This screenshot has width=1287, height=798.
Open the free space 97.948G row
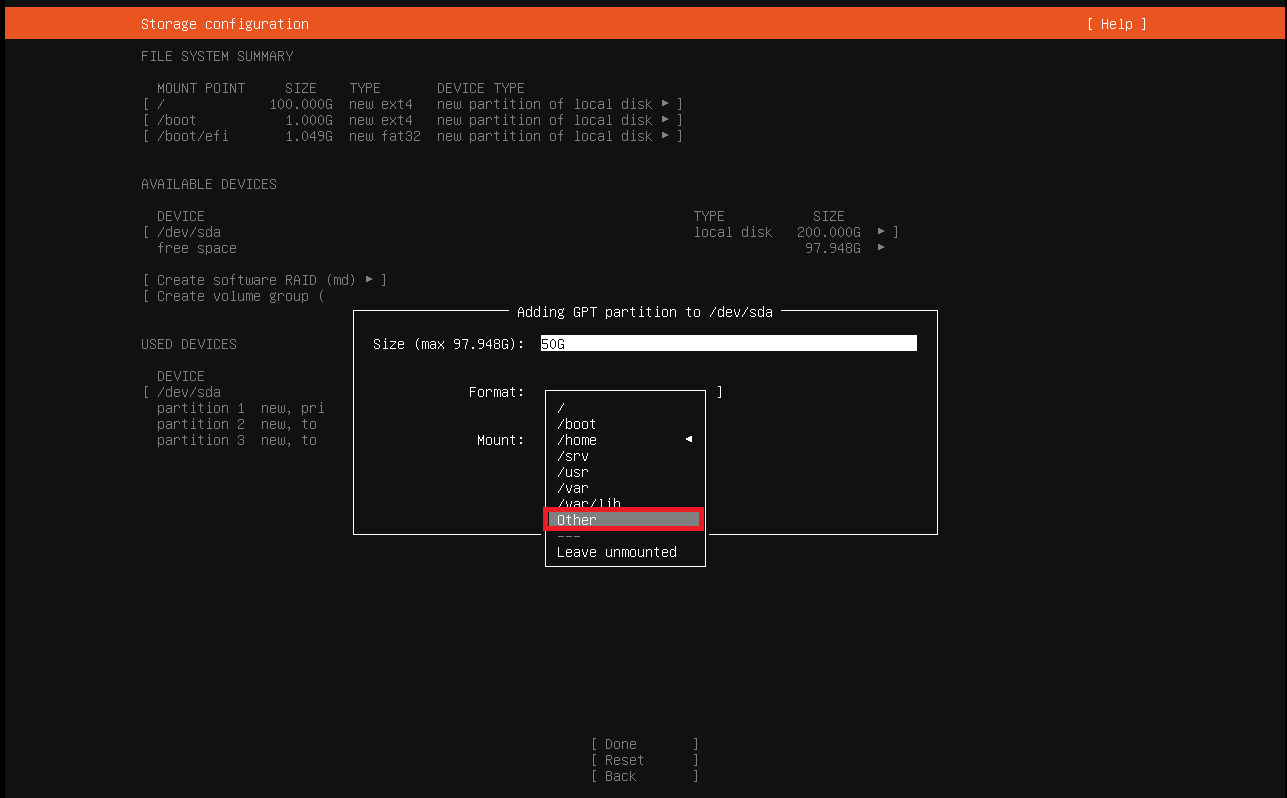click(521, 248)
